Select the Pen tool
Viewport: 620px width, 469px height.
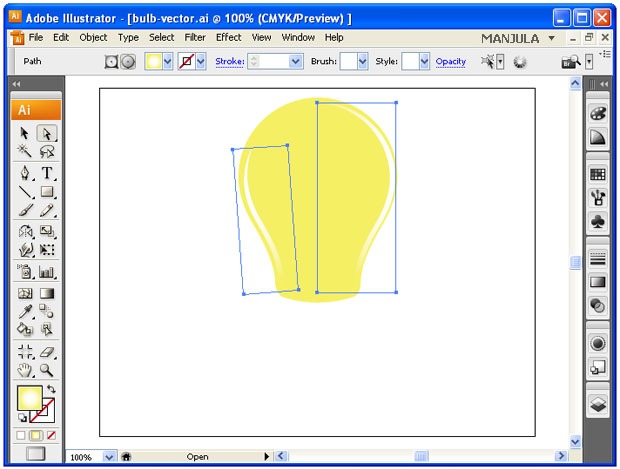[x=25, y=173]
